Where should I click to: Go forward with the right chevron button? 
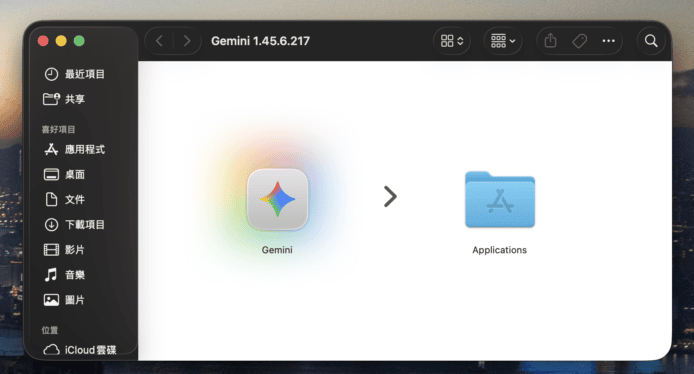tap(187, 41)
